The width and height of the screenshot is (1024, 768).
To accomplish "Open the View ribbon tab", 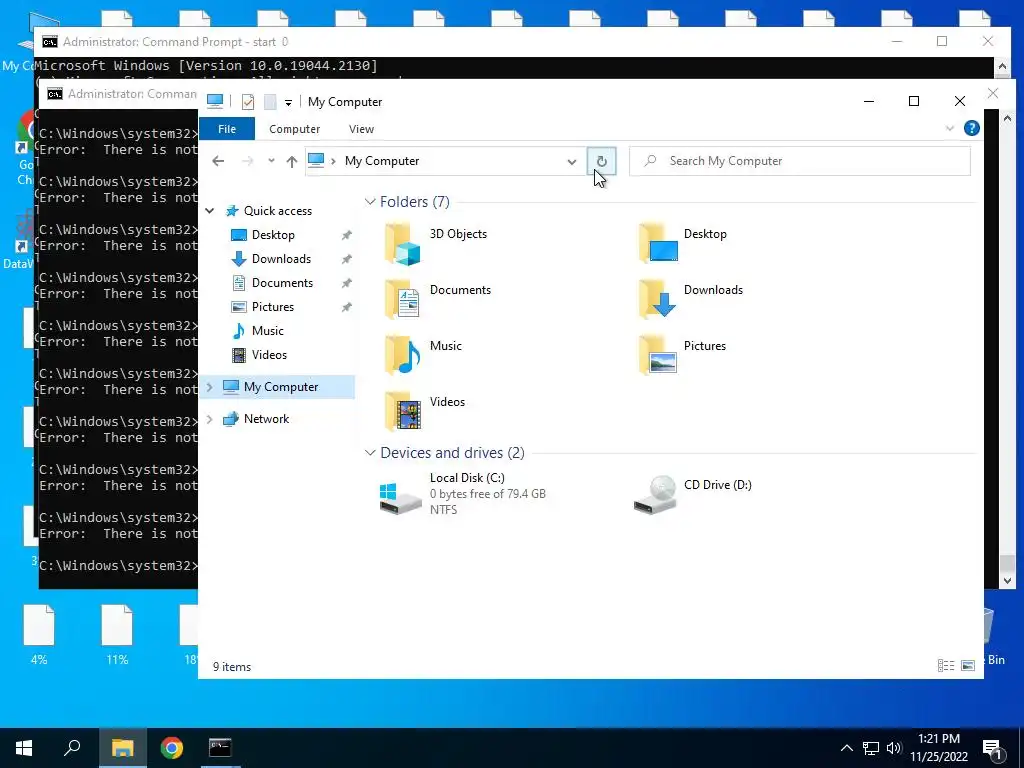I will click(361, 129).
